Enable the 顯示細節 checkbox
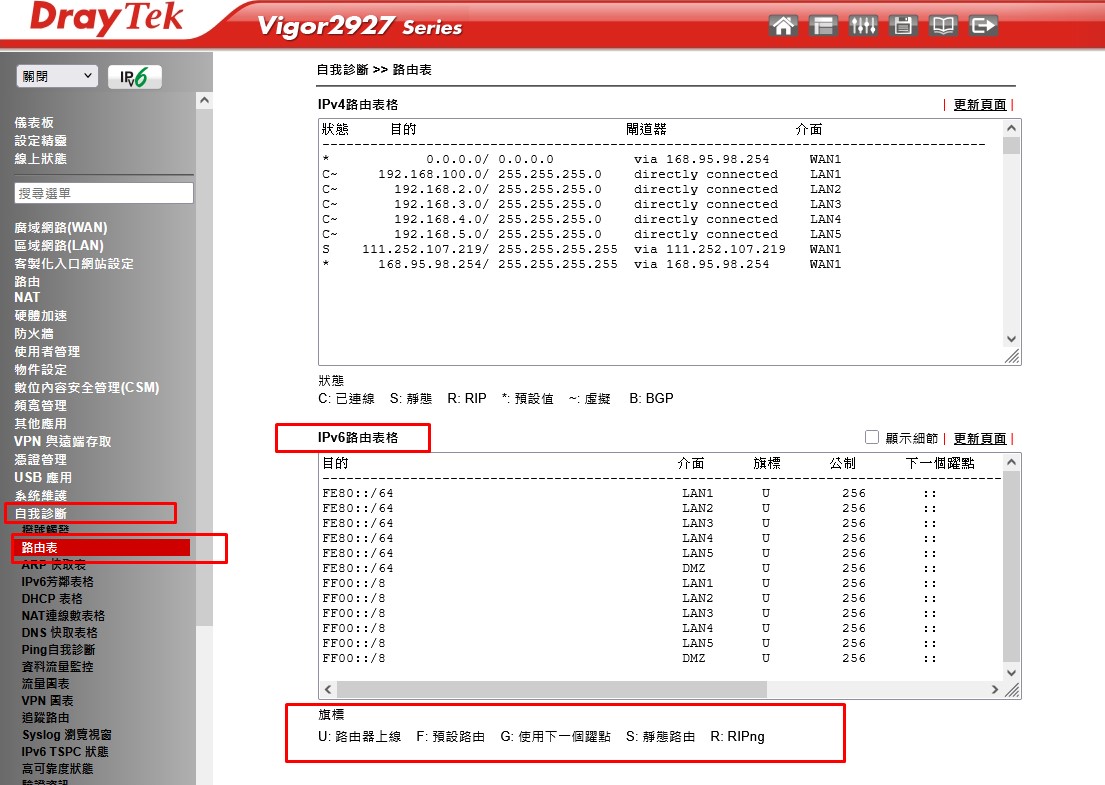Screen dimensions: 1105x785 coord(872,437)
